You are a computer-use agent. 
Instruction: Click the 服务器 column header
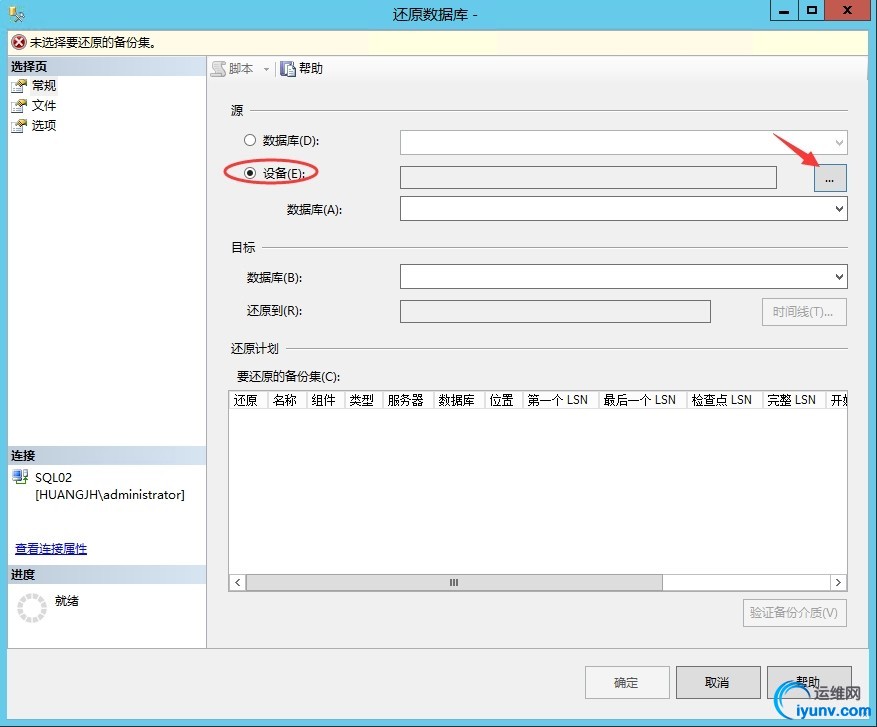click(408, 400)
